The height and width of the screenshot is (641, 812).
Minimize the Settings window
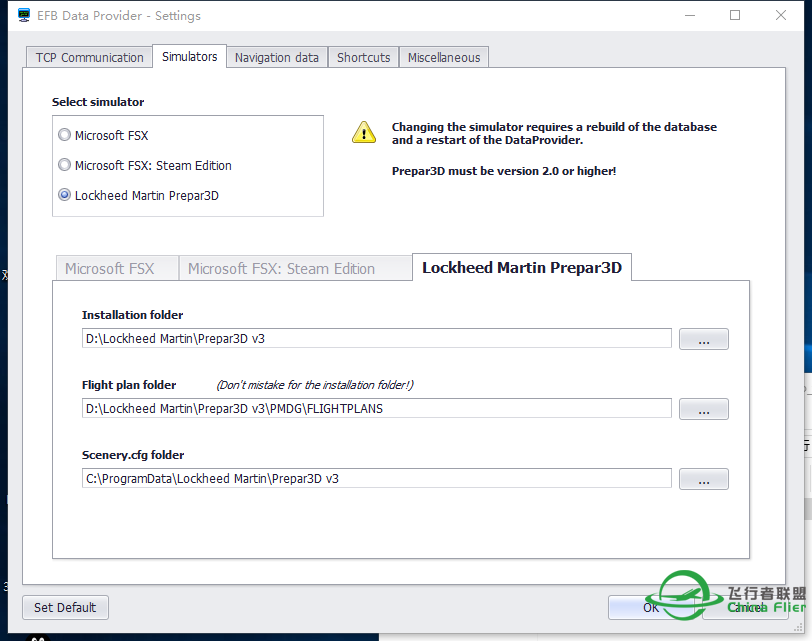tap(690, 16)
